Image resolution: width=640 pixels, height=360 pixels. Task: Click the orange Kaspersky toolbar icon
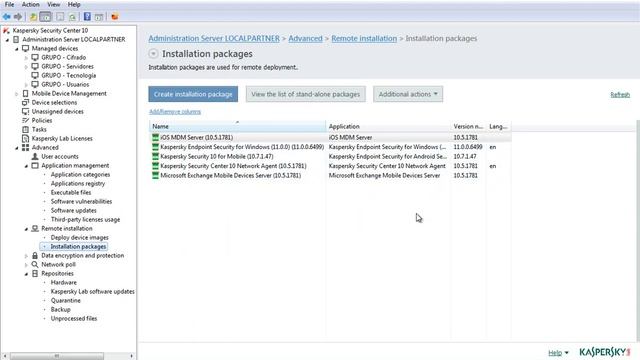click(115, 17)
